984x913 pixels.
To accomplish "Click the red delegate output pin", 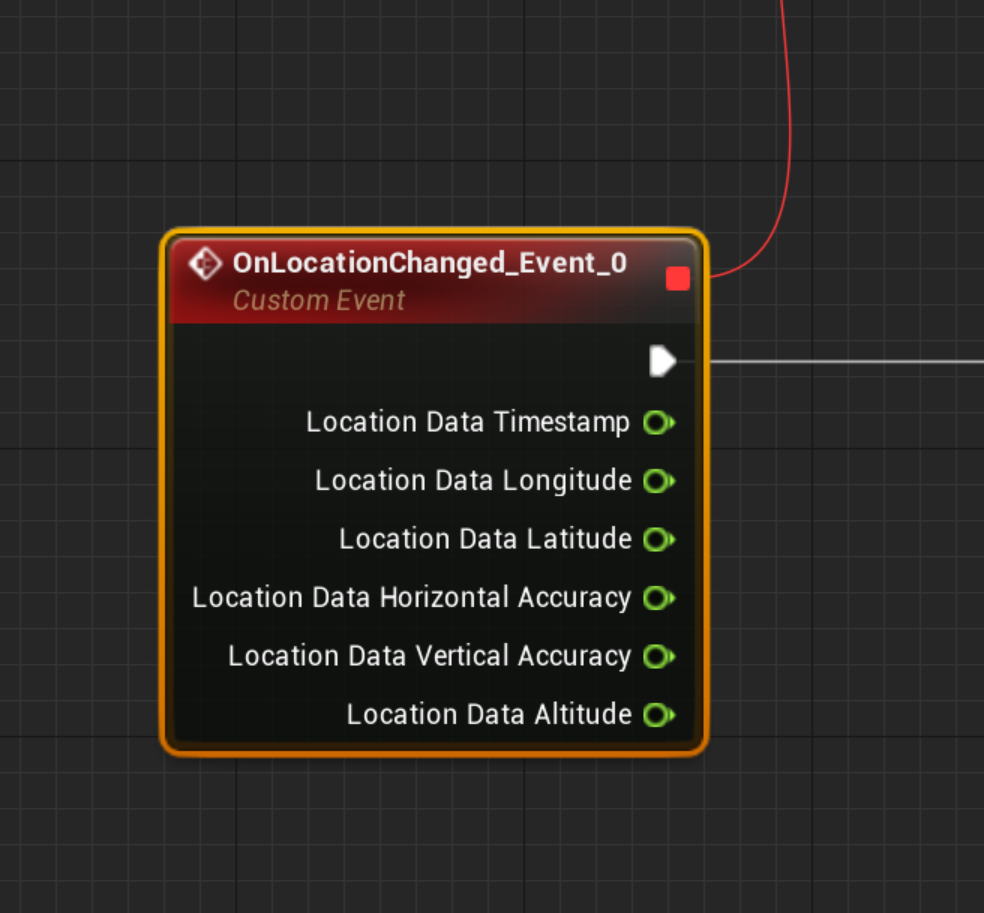I will coord(678,279).
